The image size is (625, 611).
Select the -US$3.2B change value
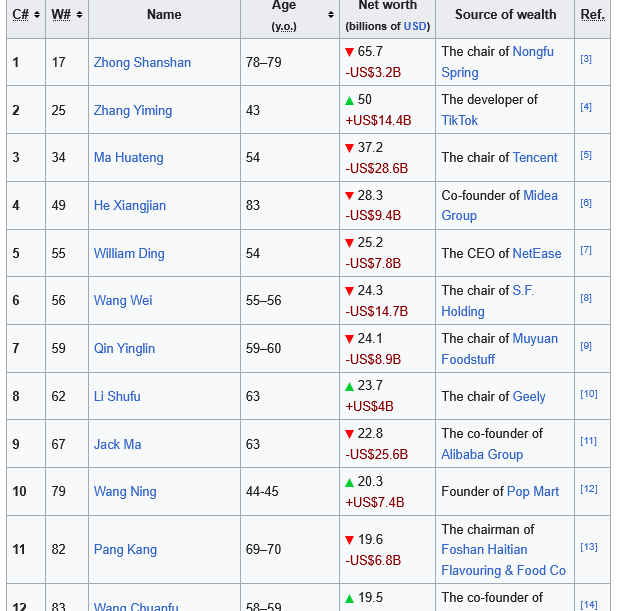coord(373,73)
